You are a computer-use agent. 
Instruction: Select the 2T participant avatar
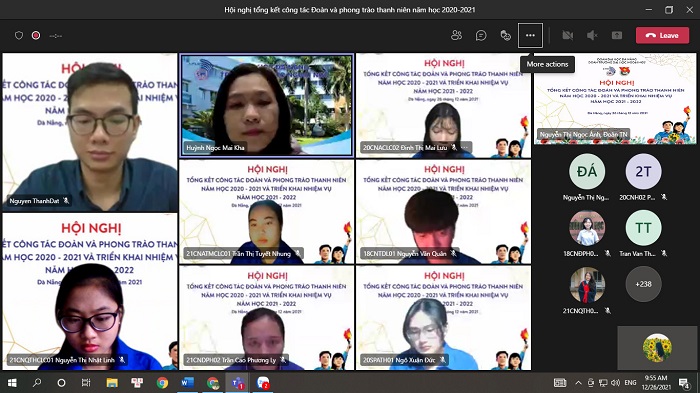[x=643, y=171]
